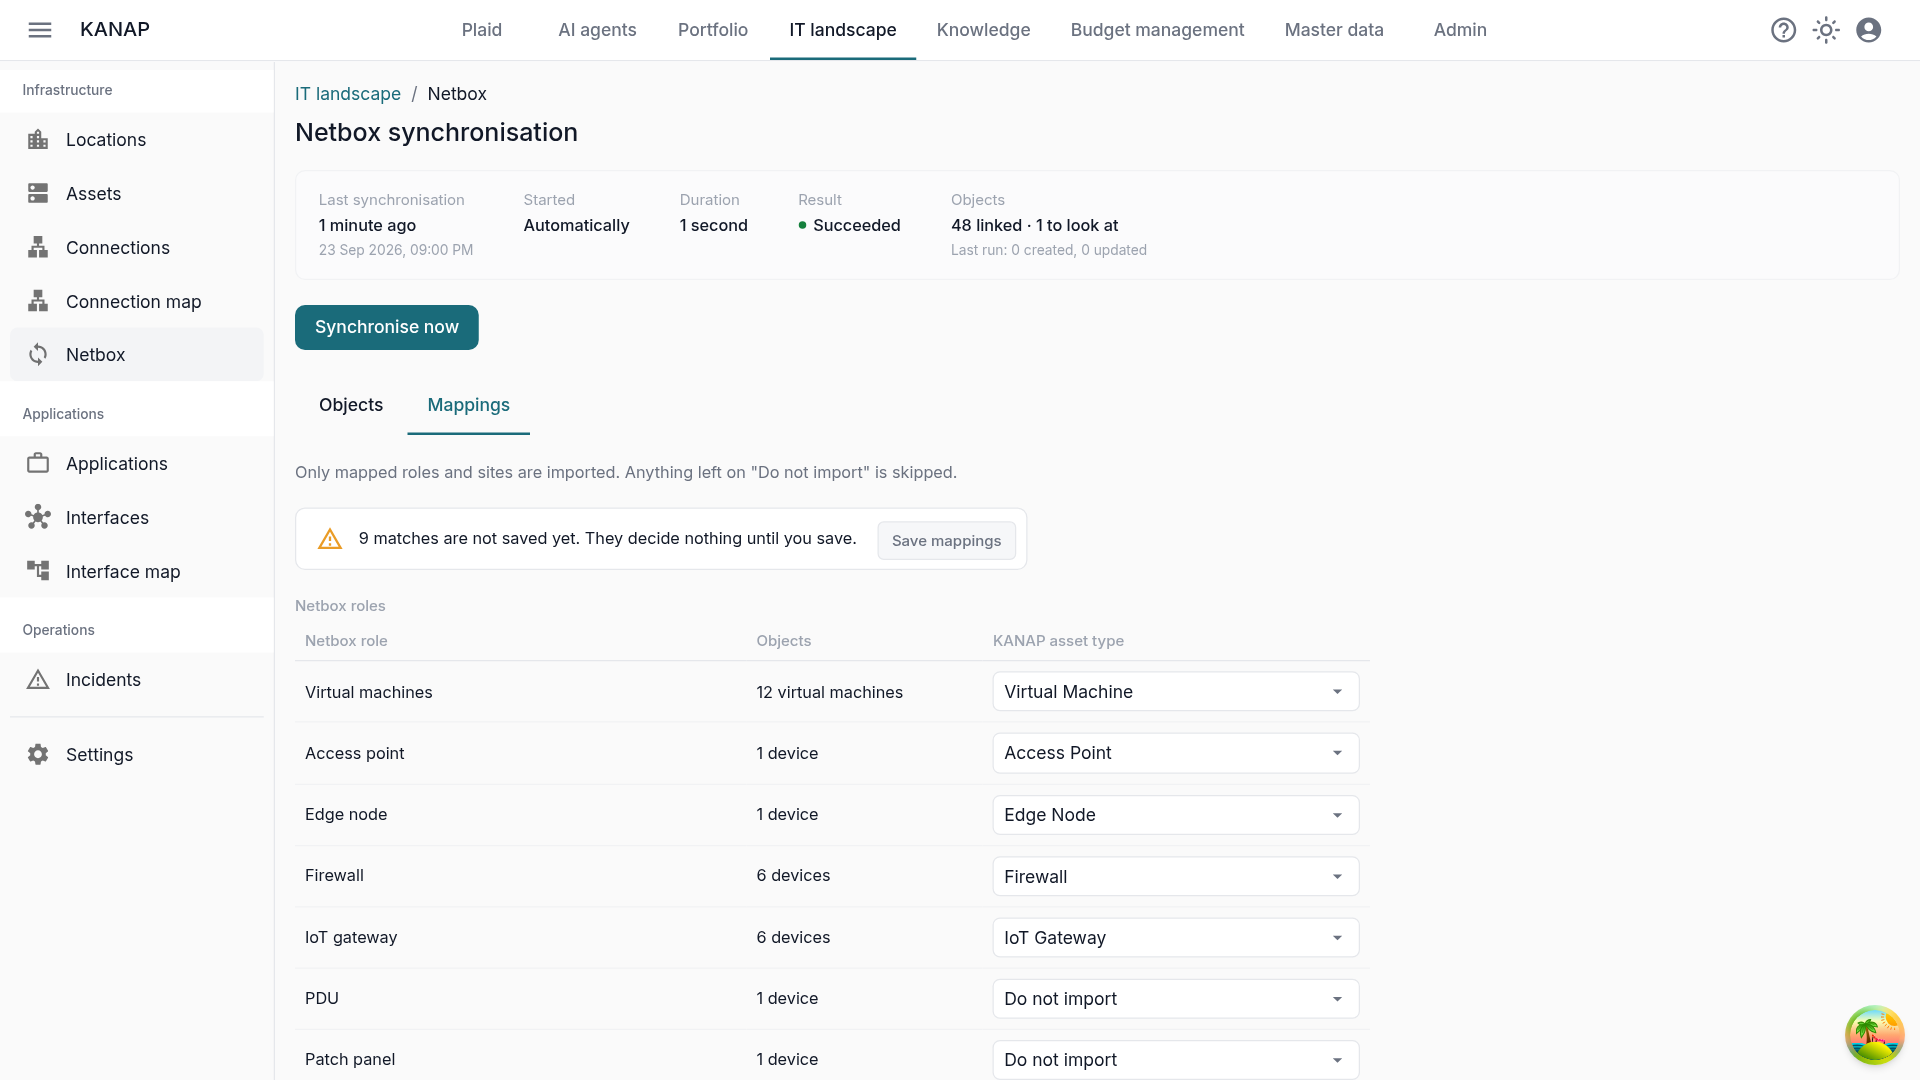
Task: Click the Settings gear icon
Action: [38, 755]
